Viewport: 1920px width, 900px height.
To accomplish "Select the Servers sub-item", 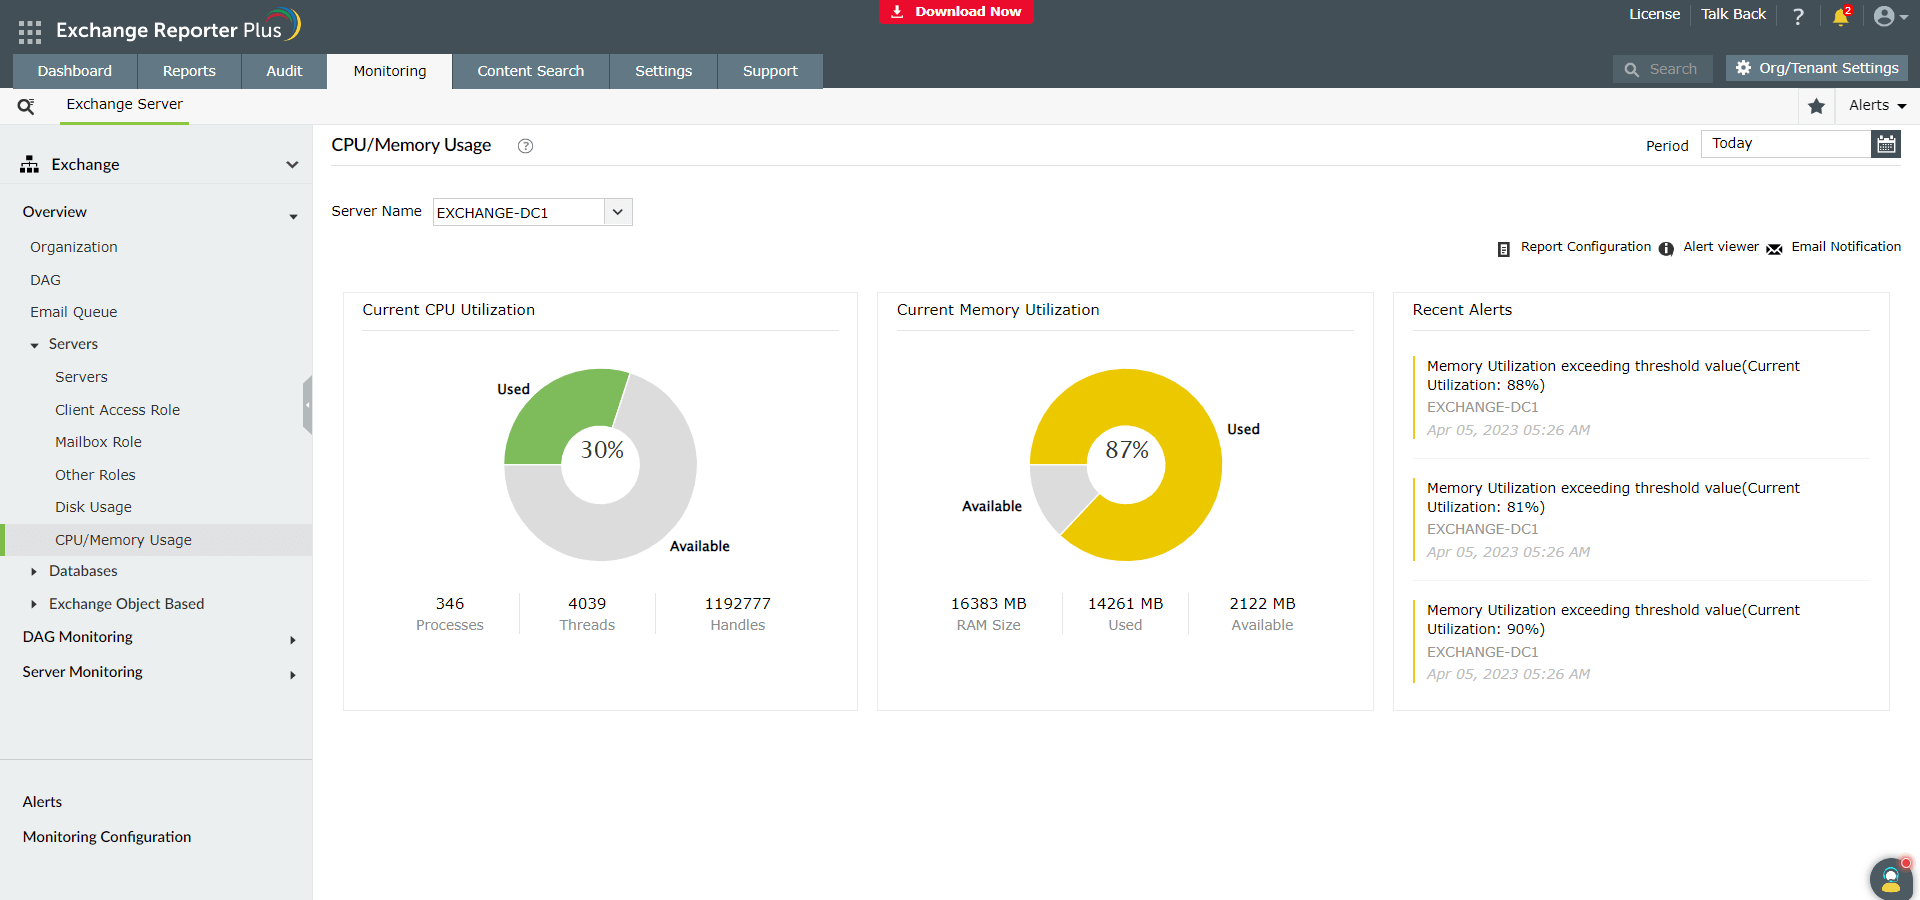I will pos(81,377).
